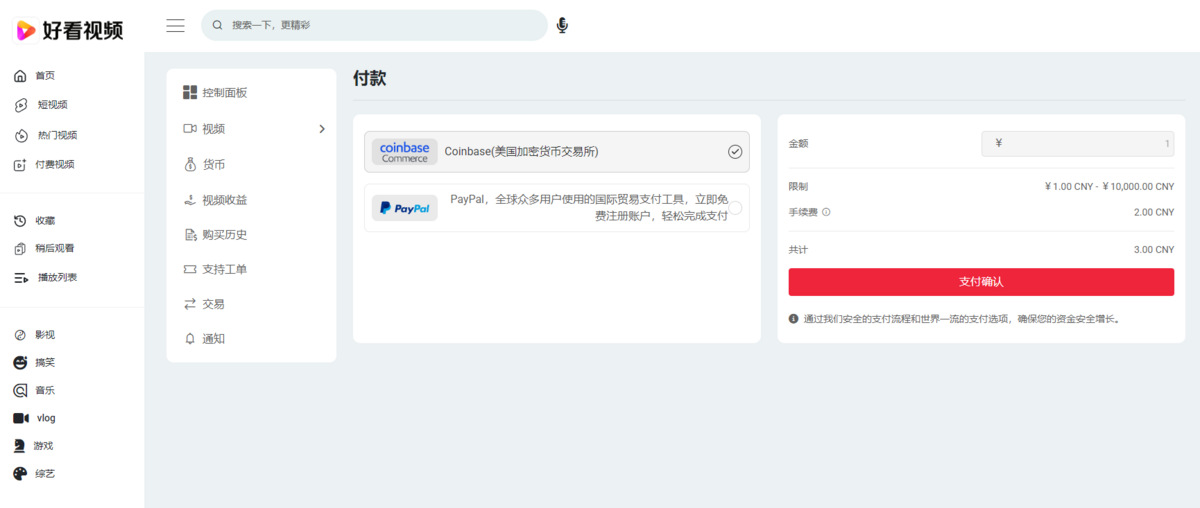Open 控制面板 dashboard menu item
Screen dimensions: 1200x508
coord(224,93)
